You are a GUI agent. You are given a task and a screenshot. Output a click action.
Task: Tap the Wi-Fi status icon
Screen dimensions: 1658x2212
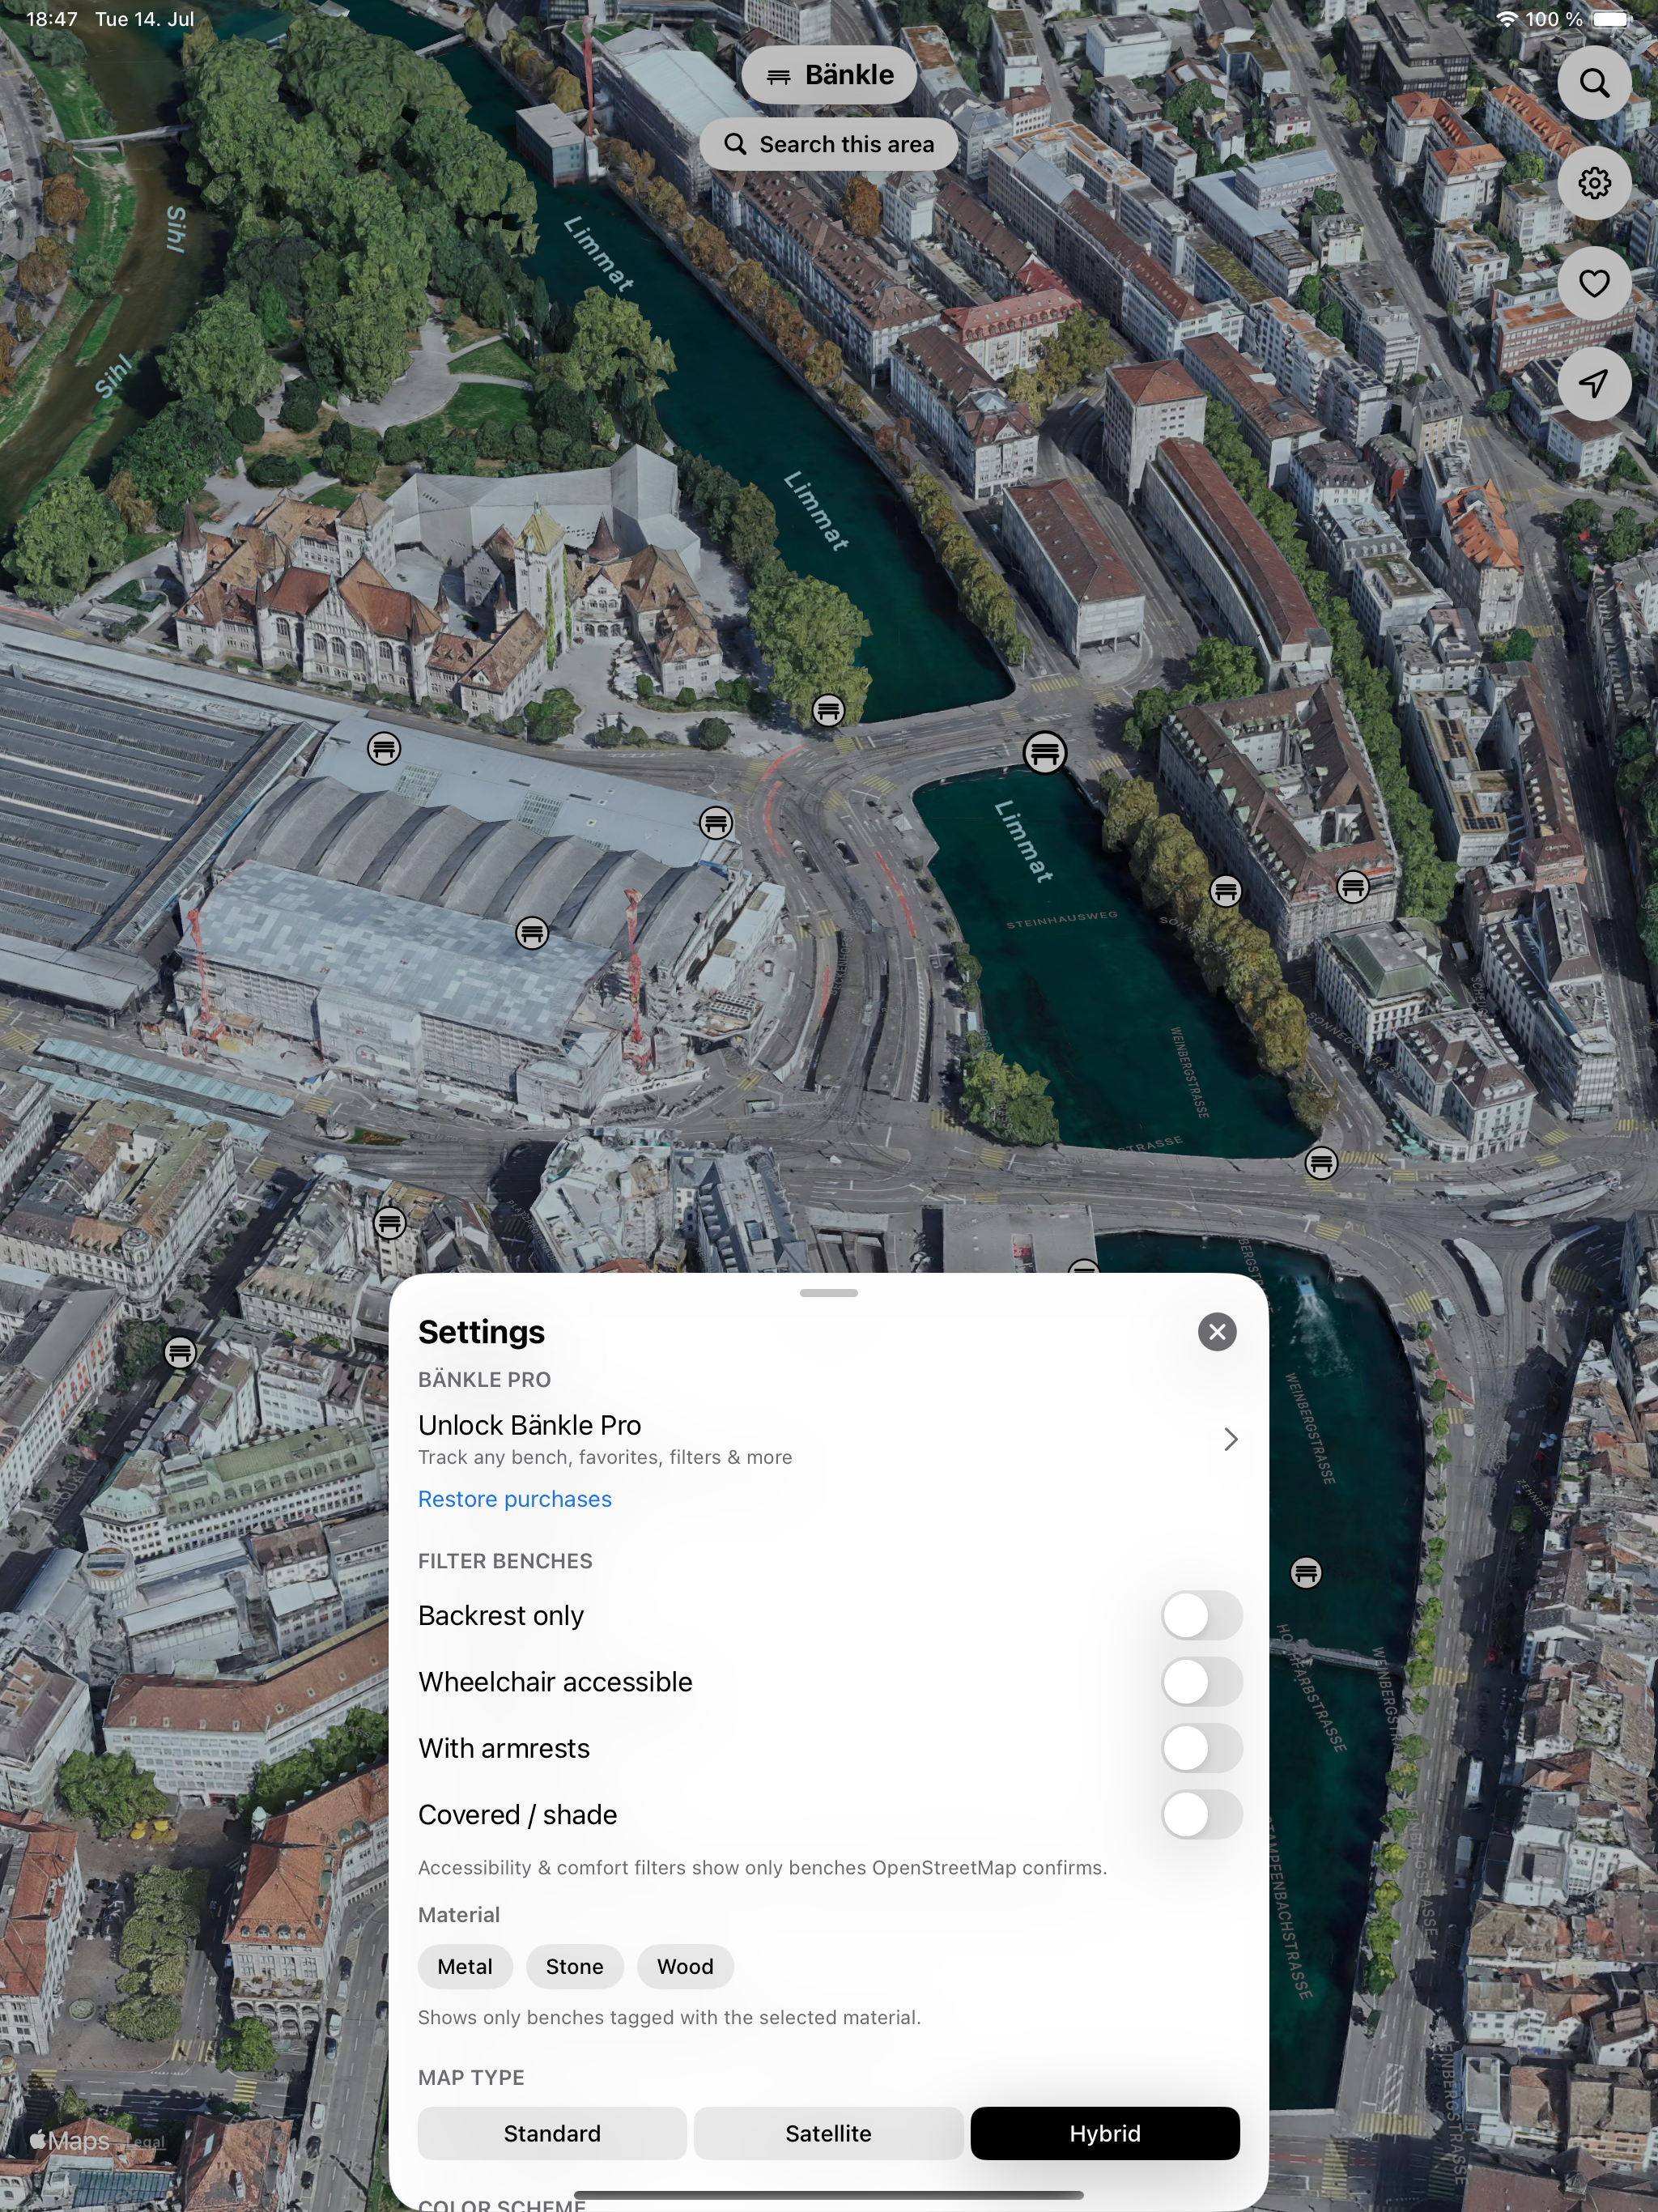click(1505, 19)
